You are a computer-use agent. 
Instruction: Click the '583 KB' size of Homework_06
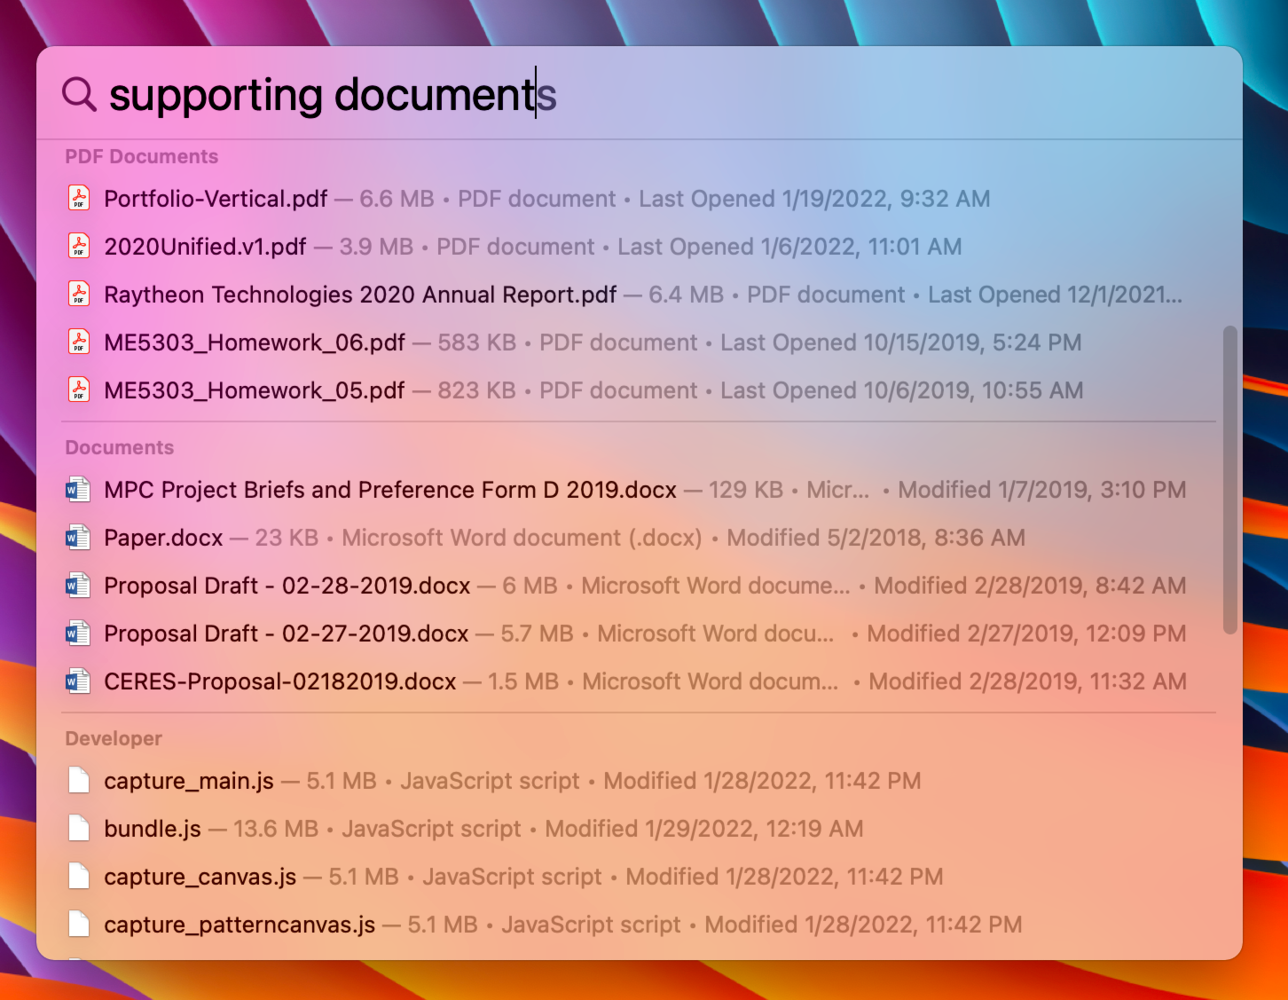(x=477, y=342)
